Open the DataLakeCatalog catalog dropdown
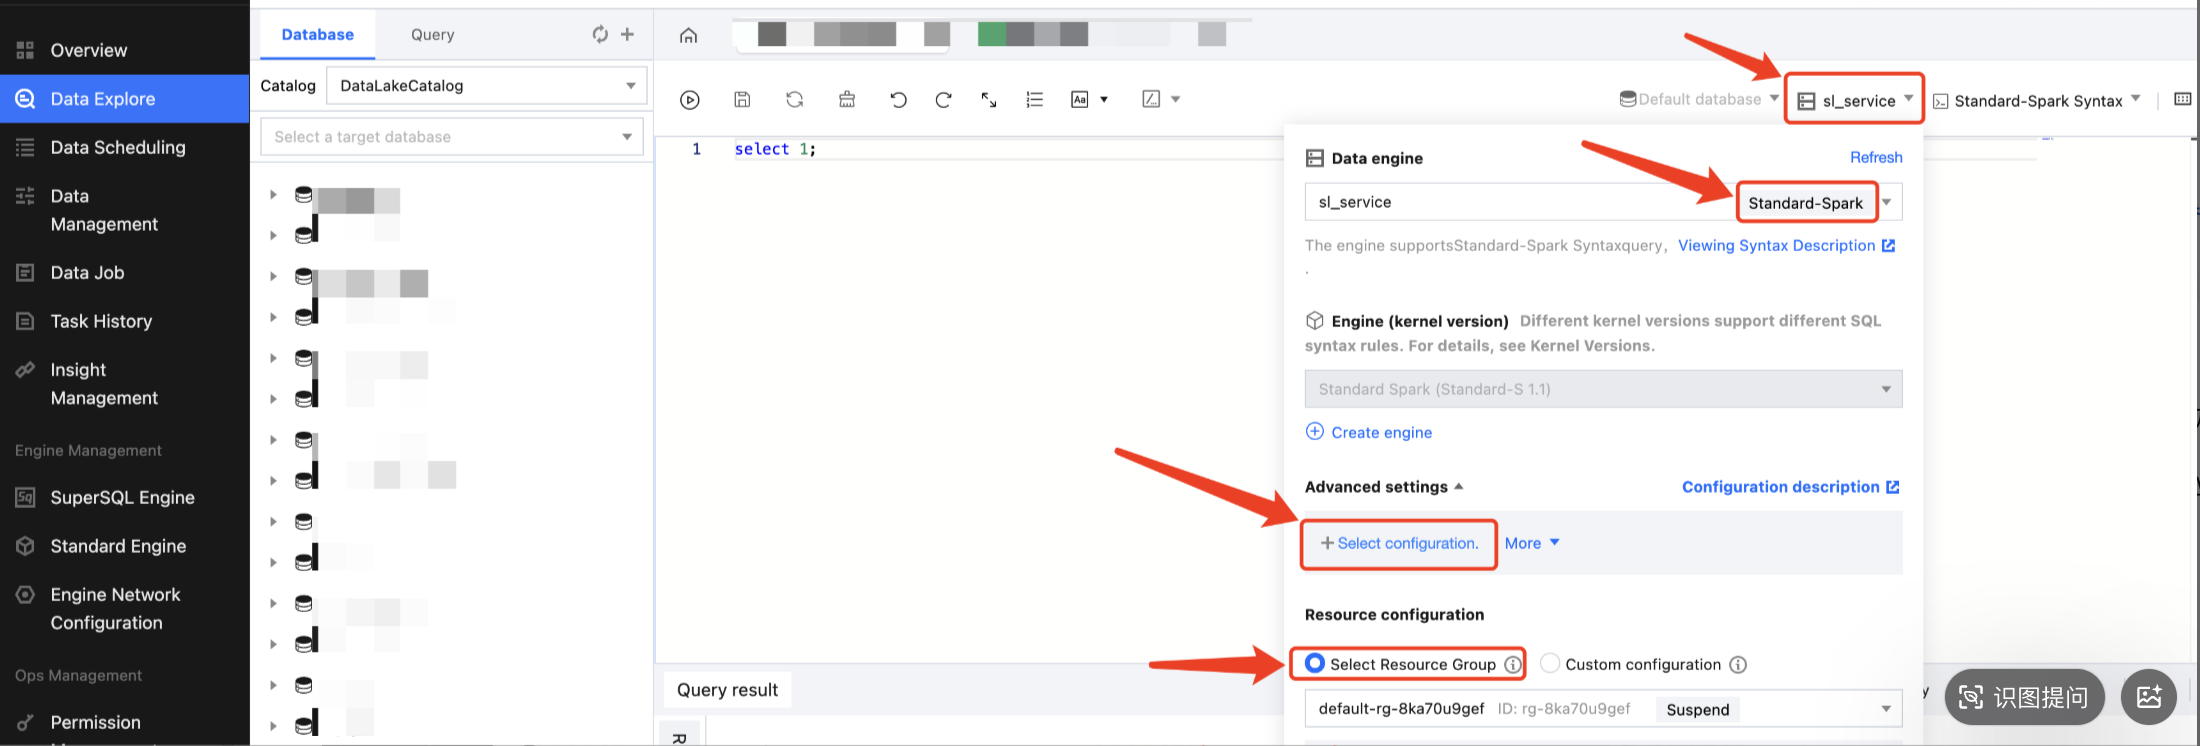The height and width of the screenshot is (746, 2200). click(x=487, y=86)
